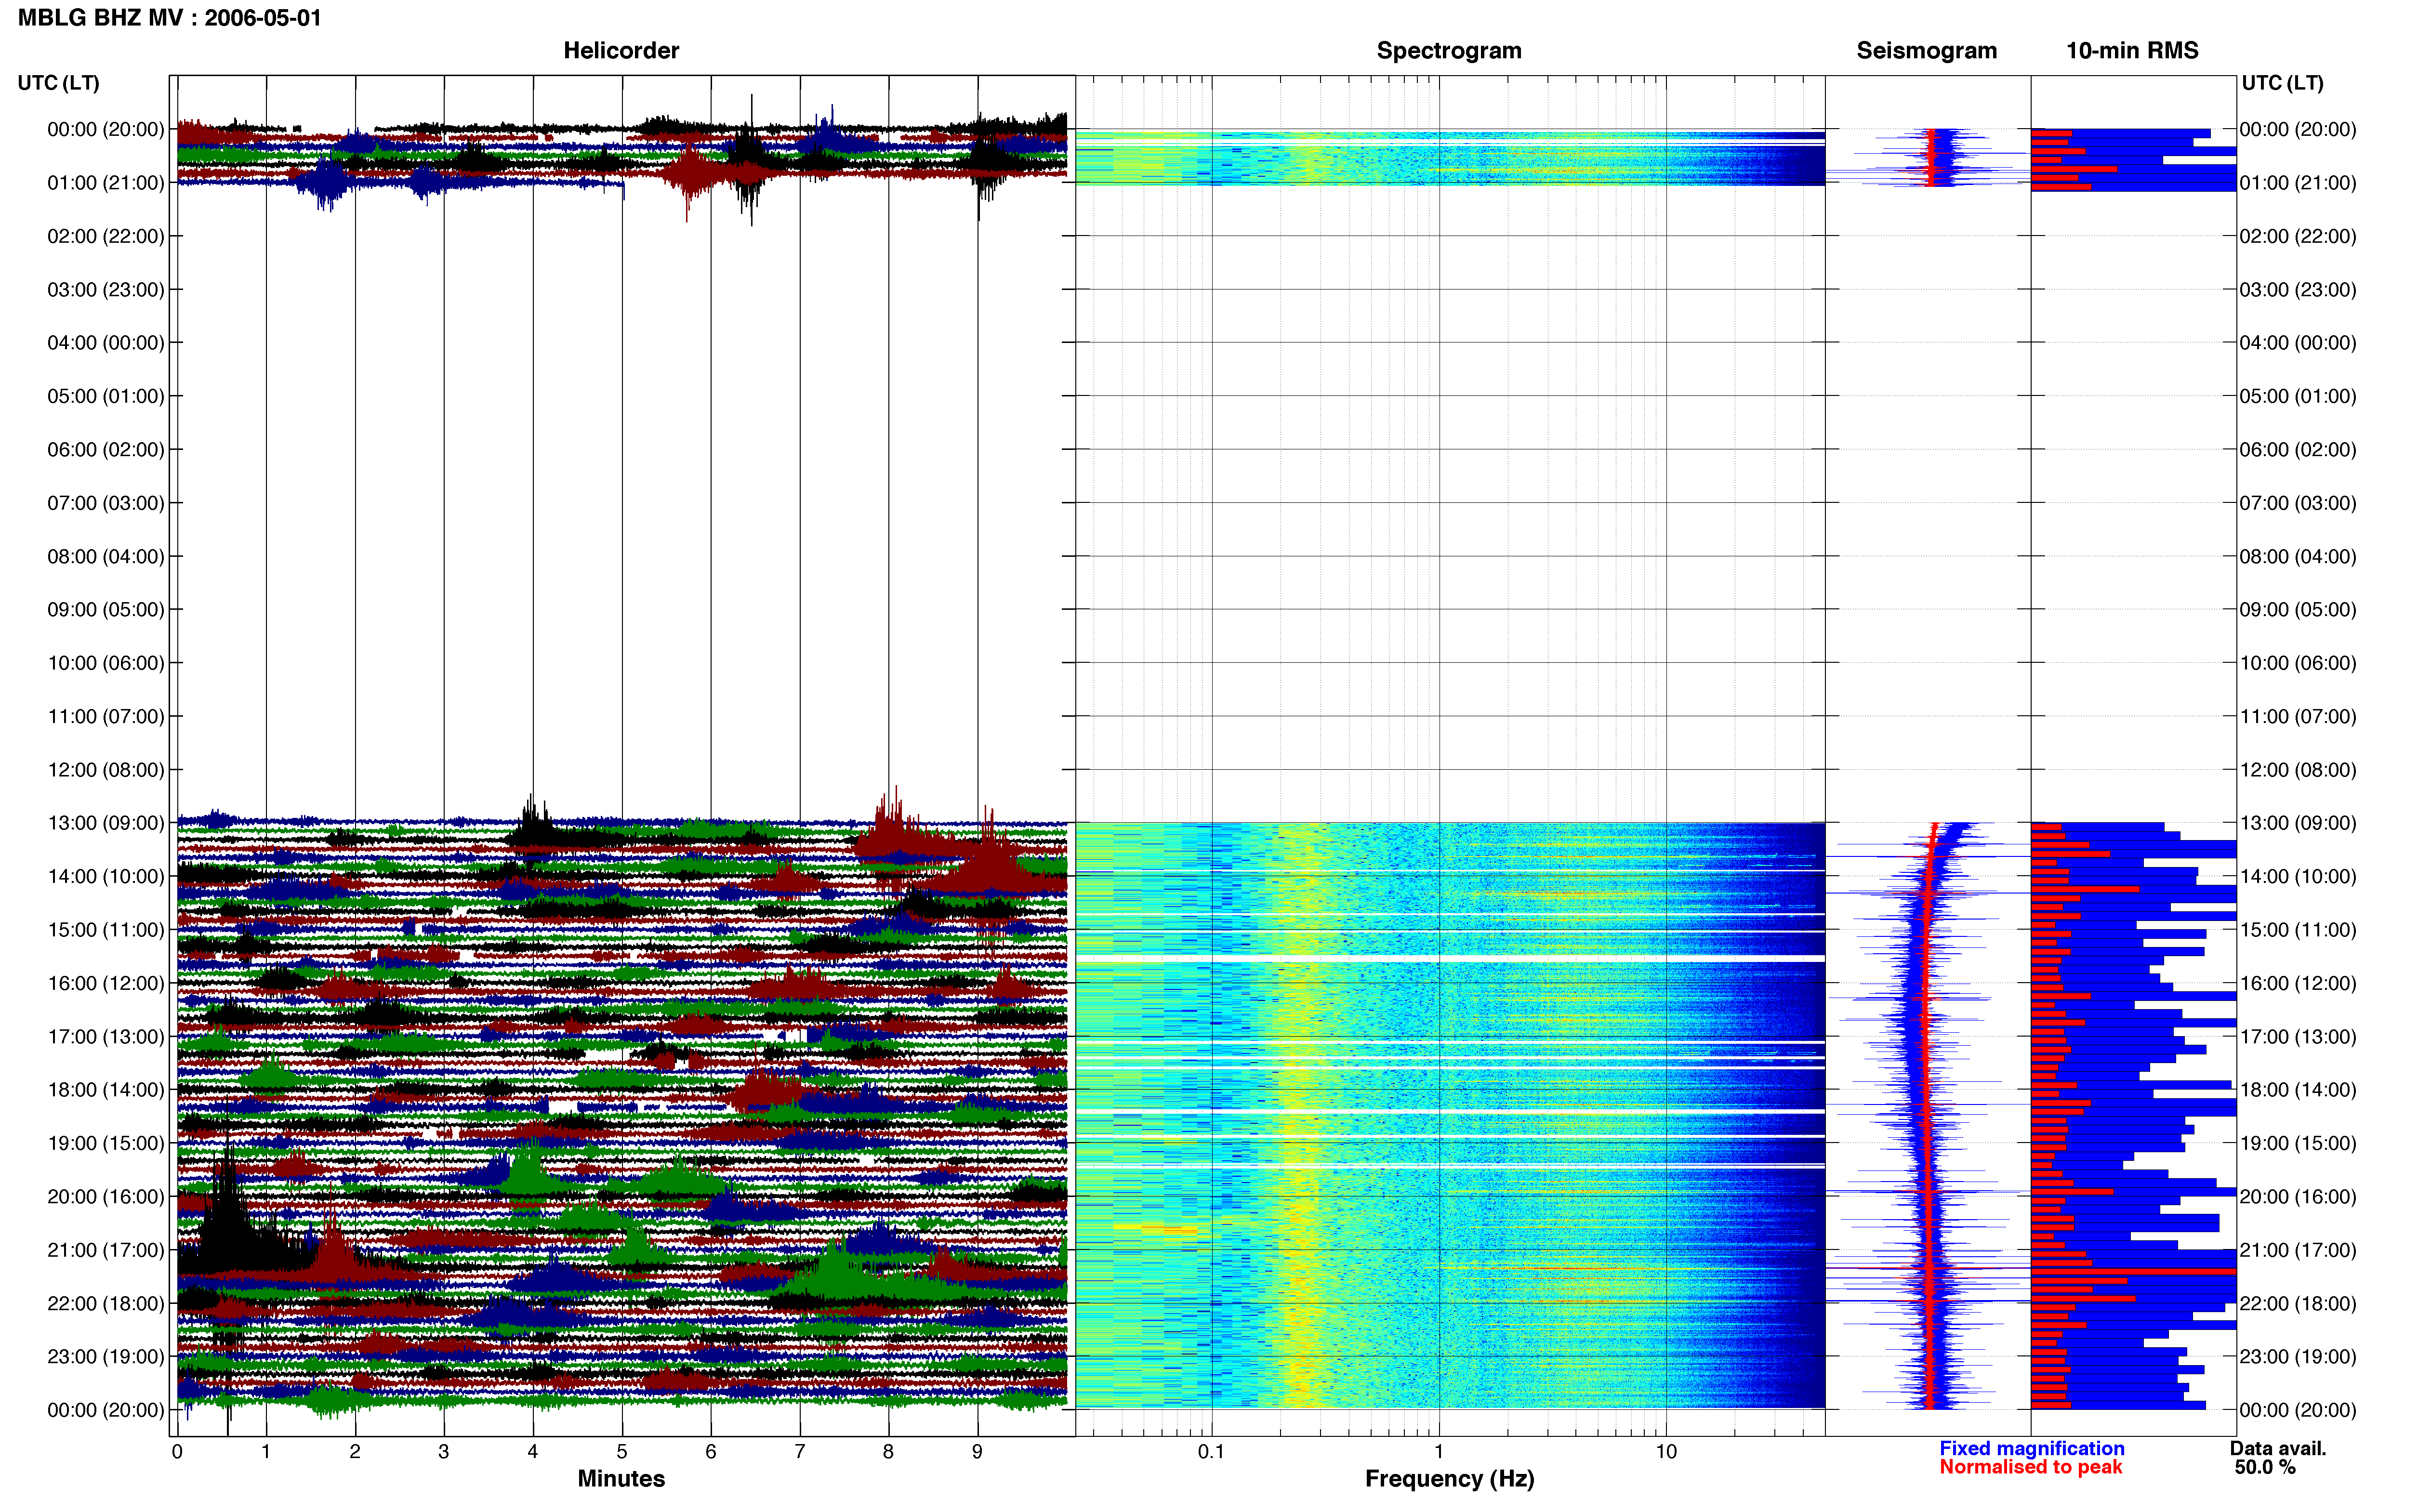Click the 'Frequency (Hz)' x-axis label
Image resolution: width=2418 pixels, height=1512 pixels.
coord(1449,1479)
